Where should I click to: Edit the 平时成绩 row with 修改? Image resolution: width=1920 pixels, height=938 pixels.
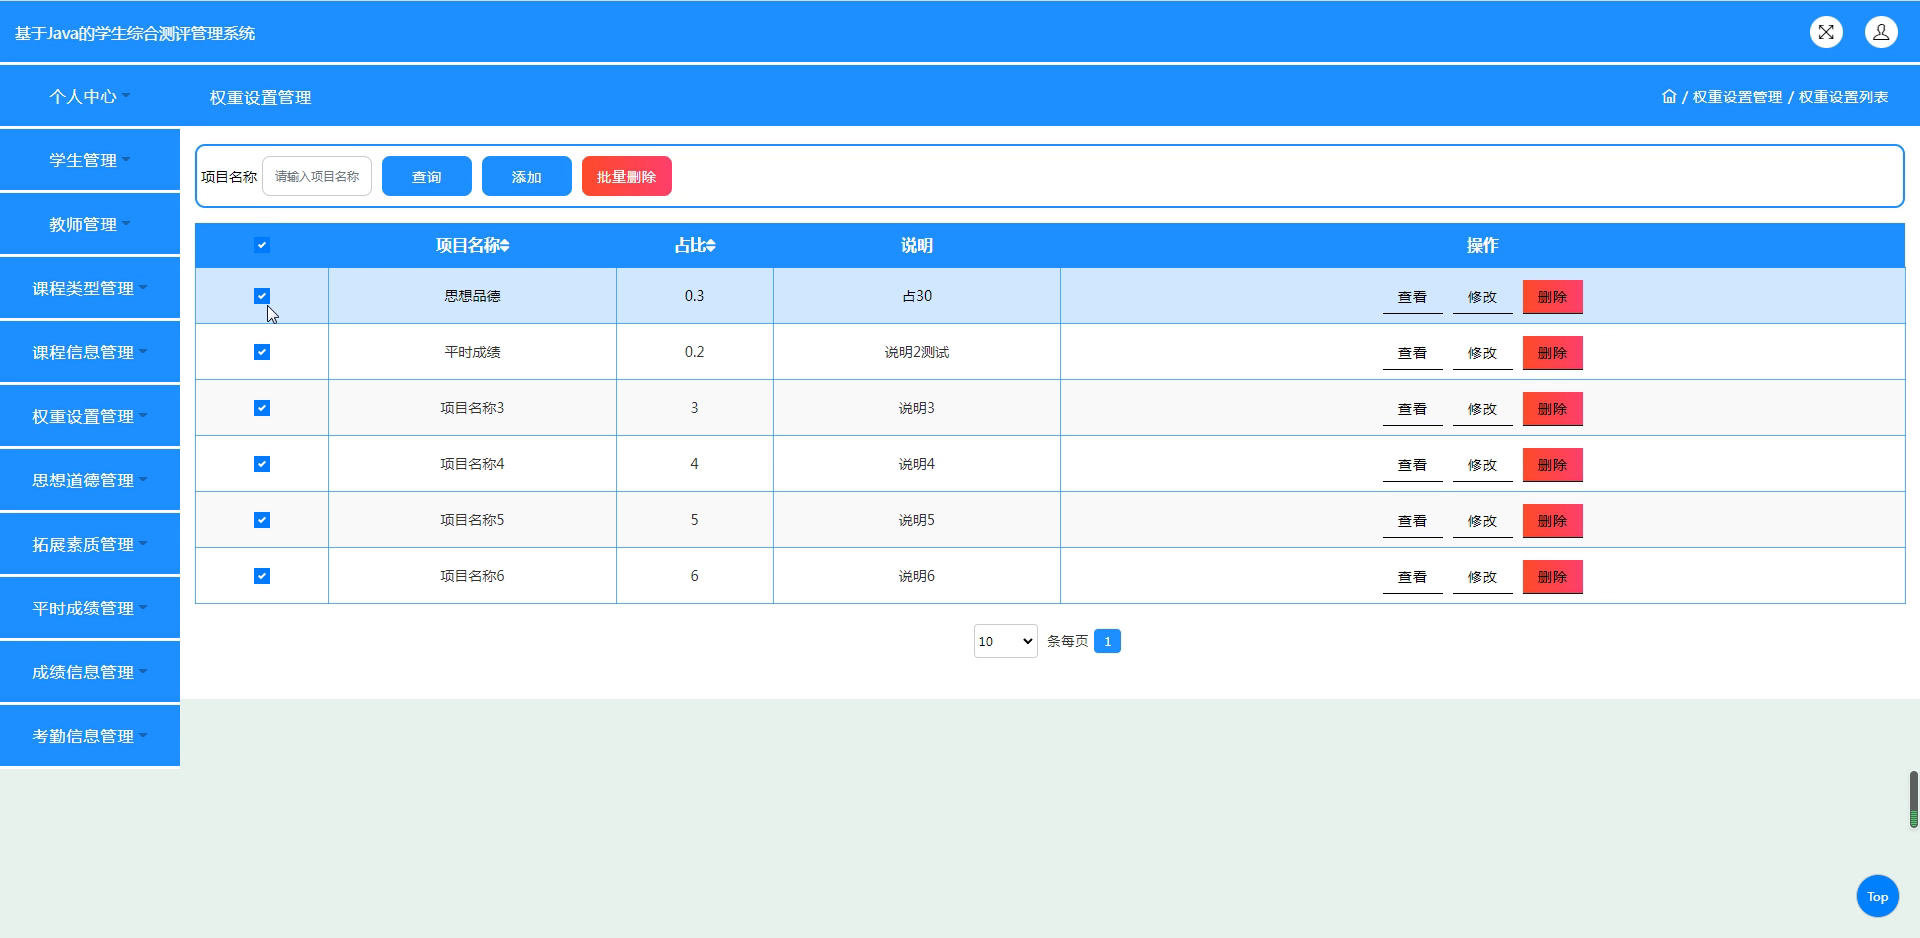[x=1482, y=353]
